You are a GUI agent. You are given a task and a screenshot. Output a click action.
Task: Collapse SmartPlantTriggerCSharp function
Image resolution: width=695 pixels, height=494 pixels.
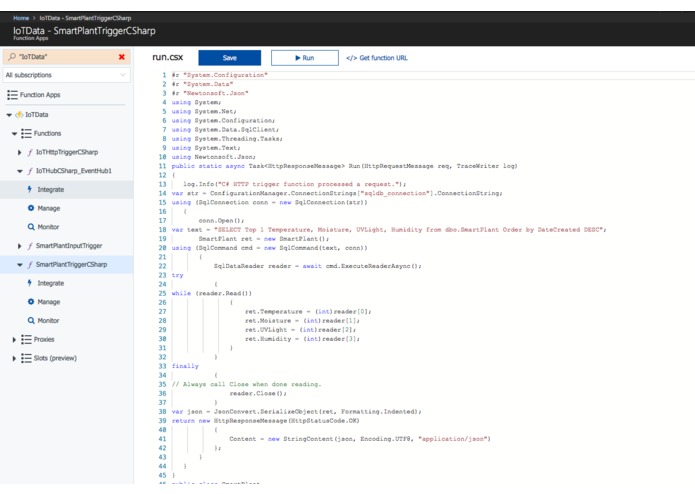20,265
